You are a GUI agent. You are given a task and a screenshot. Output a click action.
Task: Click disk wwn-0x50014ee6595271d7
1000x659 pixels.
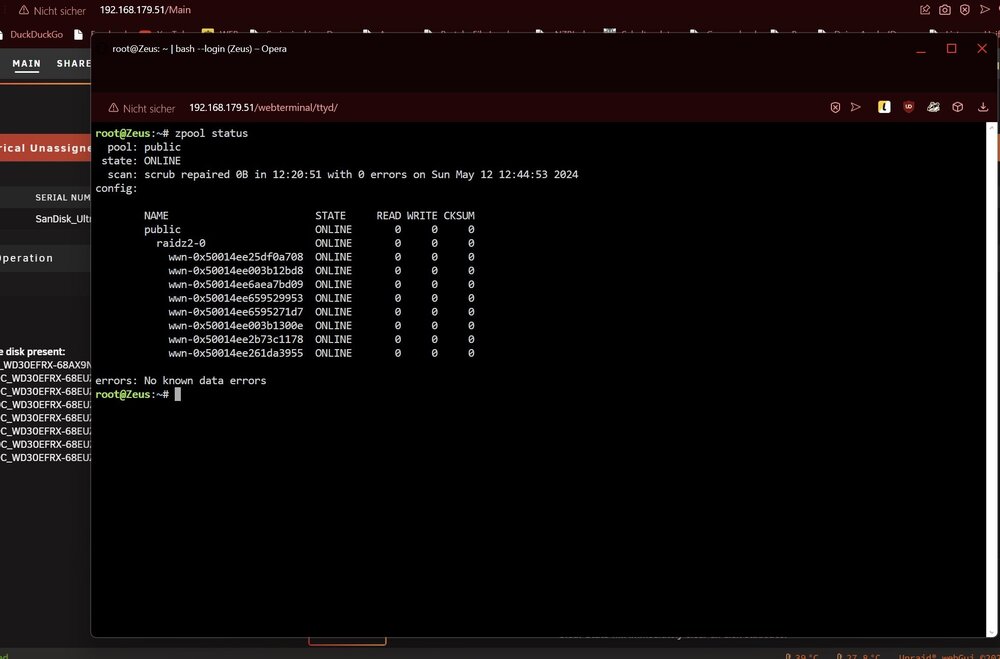tap(236, 312)
